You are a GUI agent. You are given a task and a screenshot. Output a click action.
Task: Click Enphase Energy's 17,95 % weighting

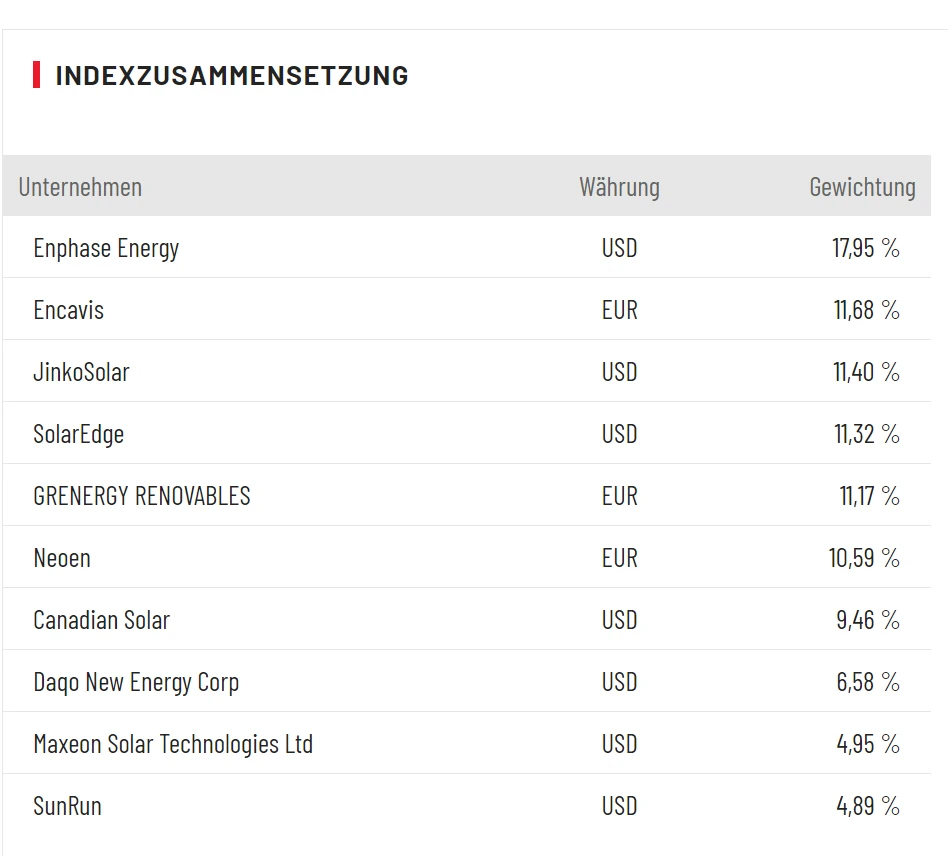pyautogui.click(x=866, y=248)
